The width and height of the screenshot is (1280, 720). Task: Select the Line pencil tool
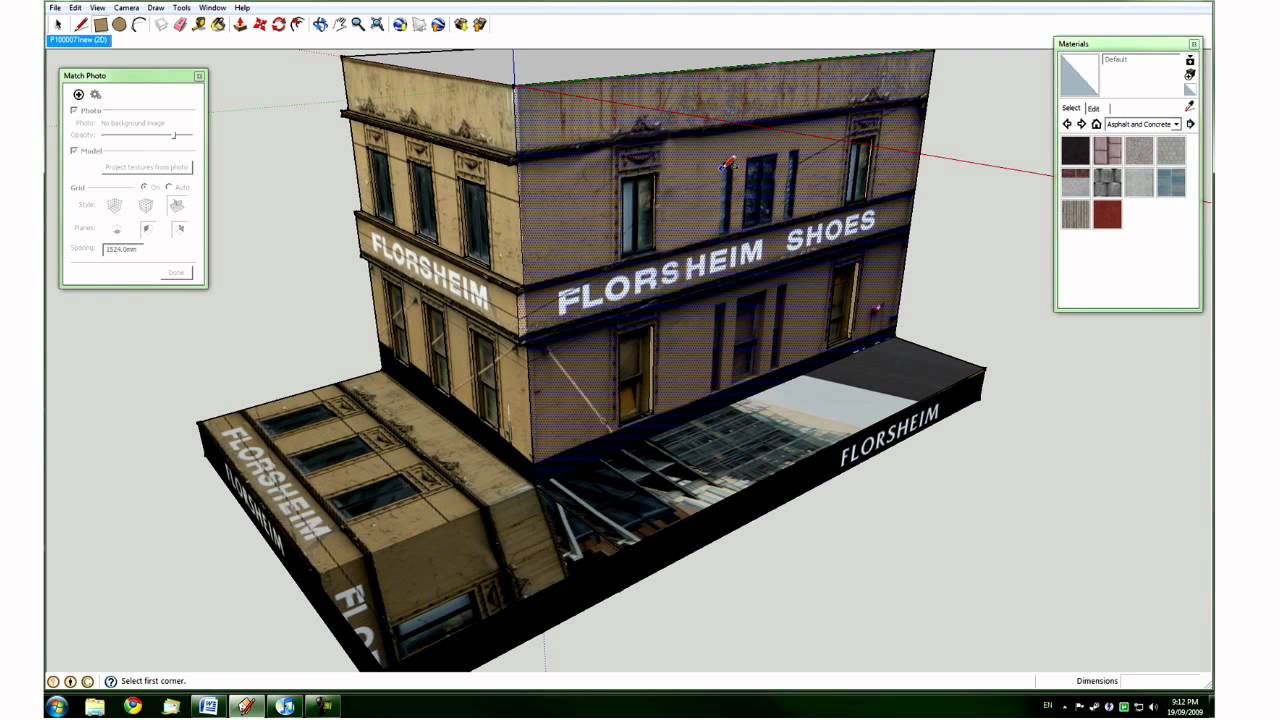[80, 24]
